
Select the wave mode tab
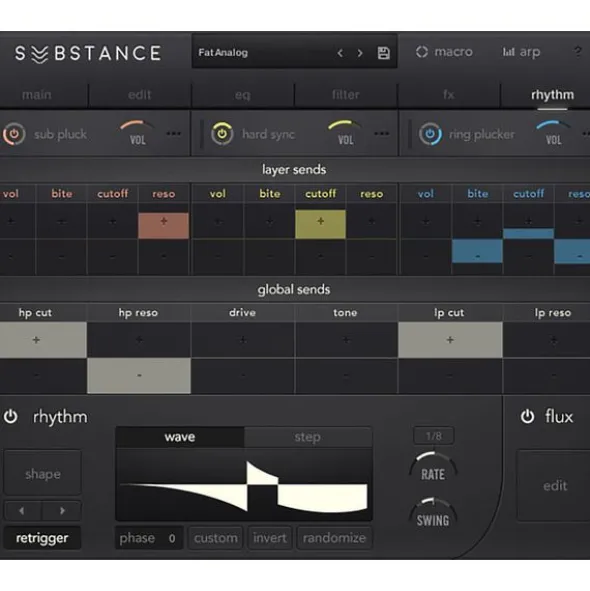click(x=180, y=437)
